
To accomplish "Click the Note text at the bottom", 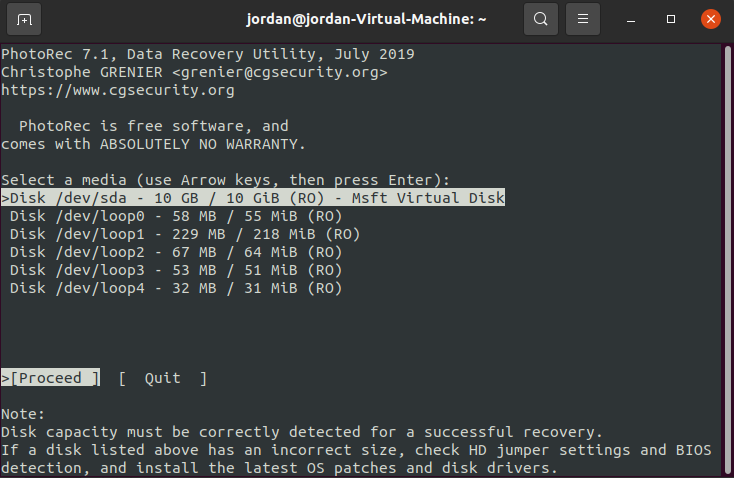I will pyautogui.click(x=23, y=414).
